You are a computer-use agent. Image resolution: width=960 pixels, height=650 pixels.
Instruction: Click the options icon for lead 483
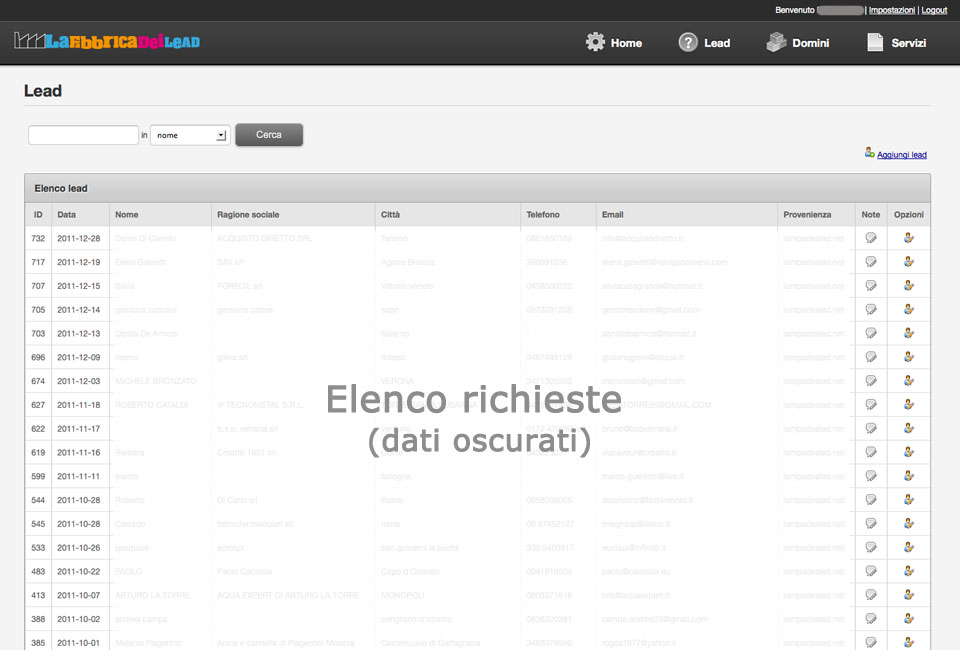(909, 571)
